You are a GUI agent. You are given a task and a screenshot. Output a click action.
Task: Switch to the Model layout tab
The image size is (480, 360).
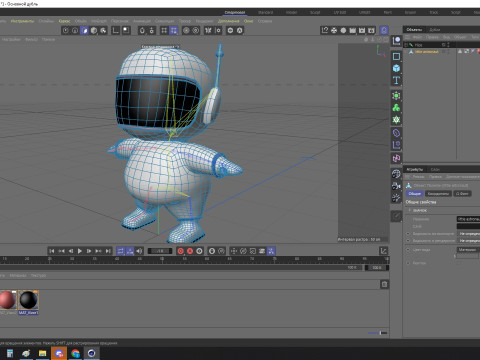point(291,12)
